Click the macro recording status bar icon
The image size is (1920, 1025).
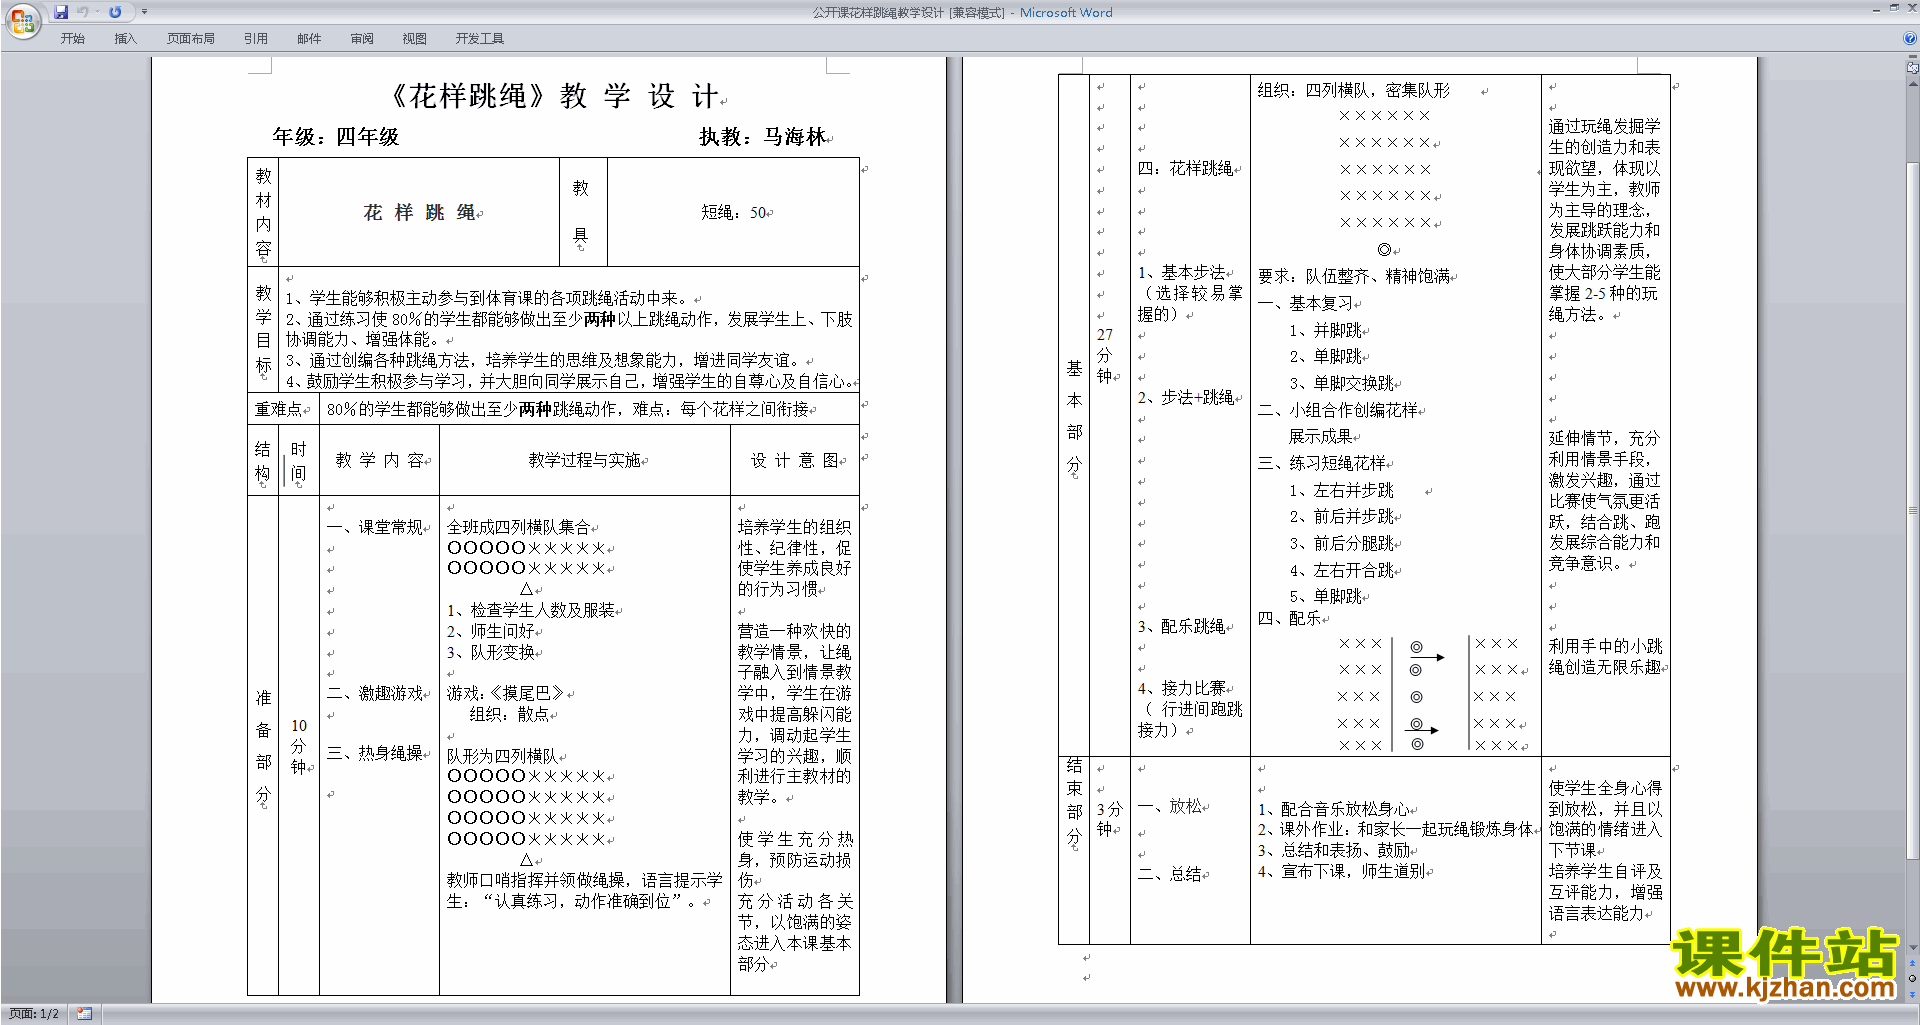[85, 1014]
